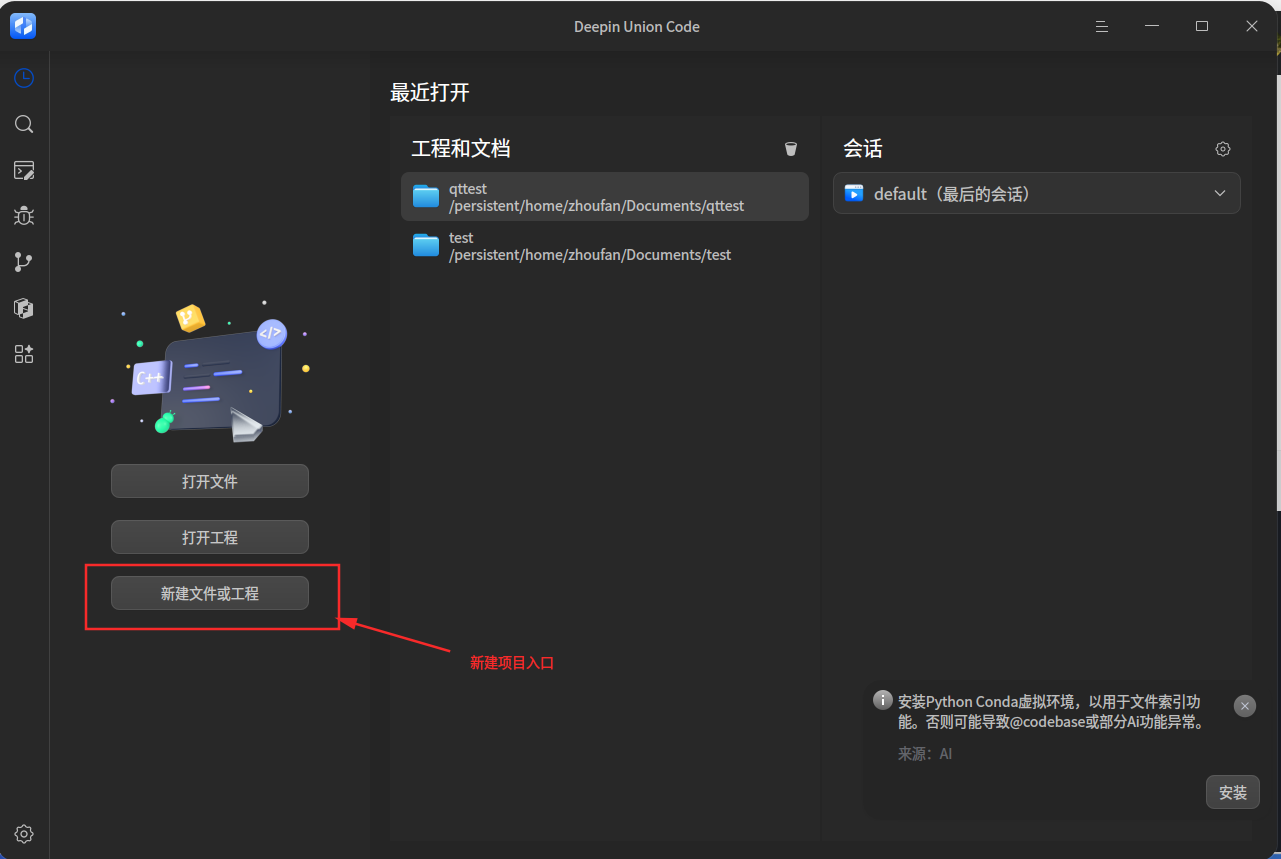Click the Deepin Union Code logo icon
Viewport: 1281px width, 859px height.
[23, 26]
